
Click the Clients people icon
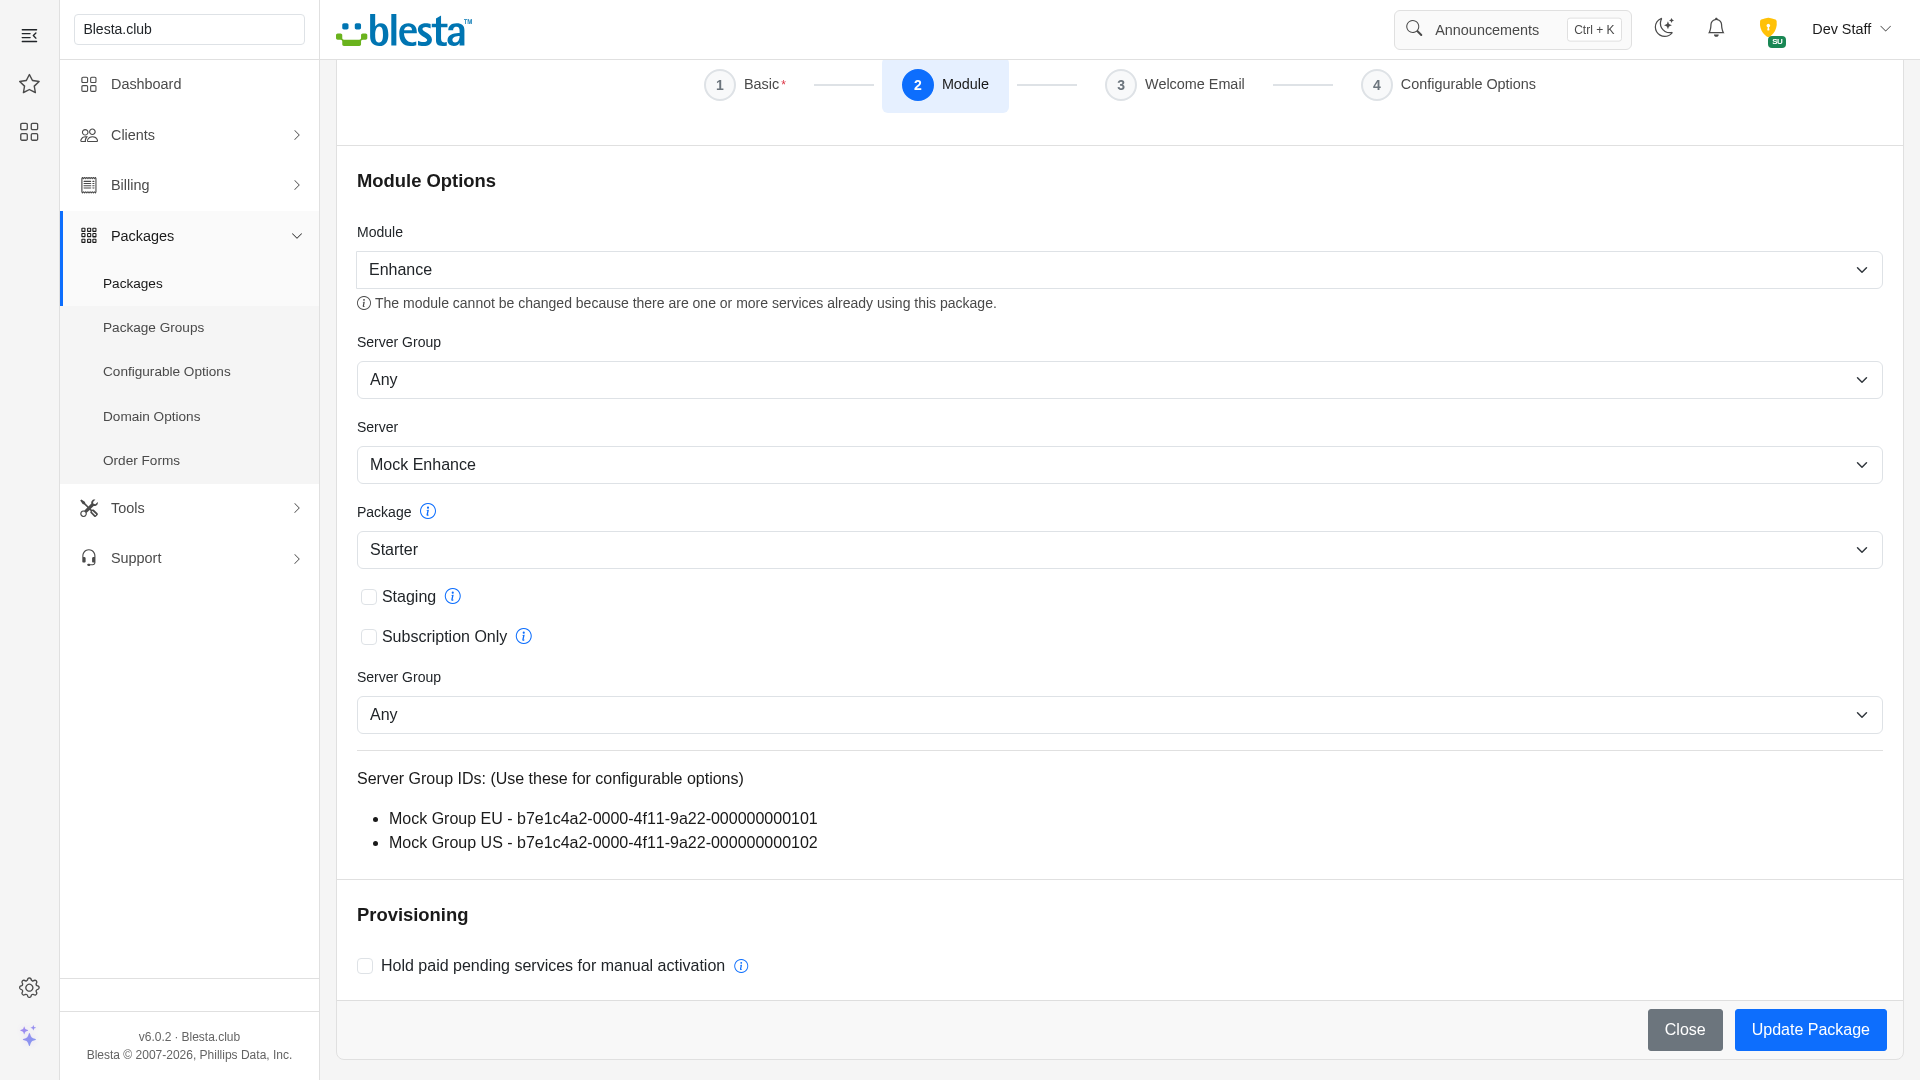click(89, 135)
